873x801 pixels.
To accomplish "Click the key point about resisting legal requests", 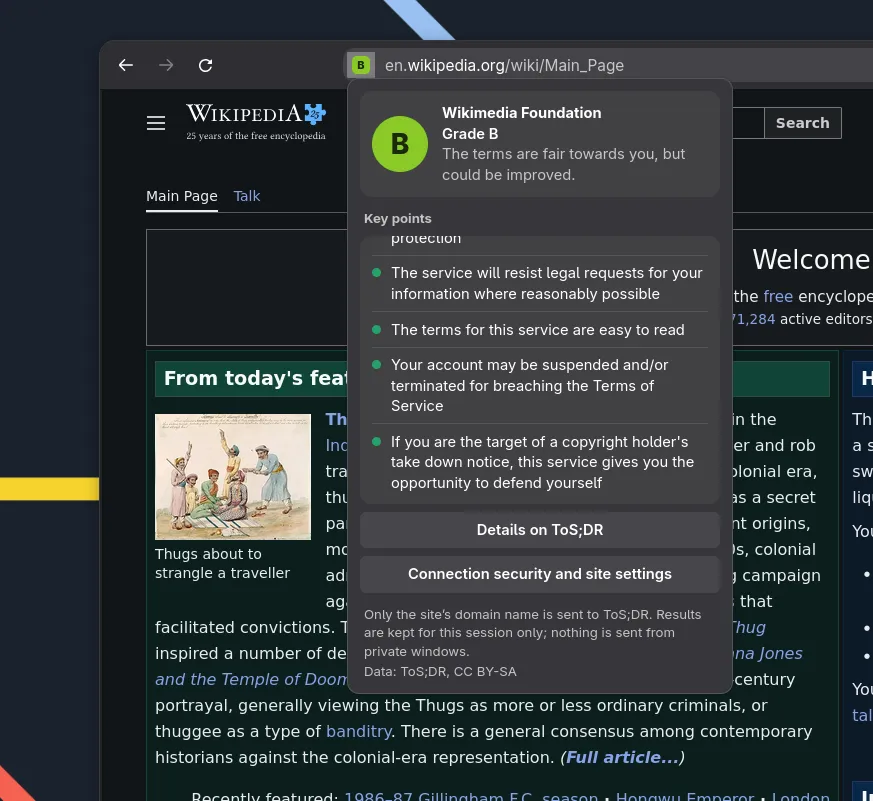I will coord(540,283).
